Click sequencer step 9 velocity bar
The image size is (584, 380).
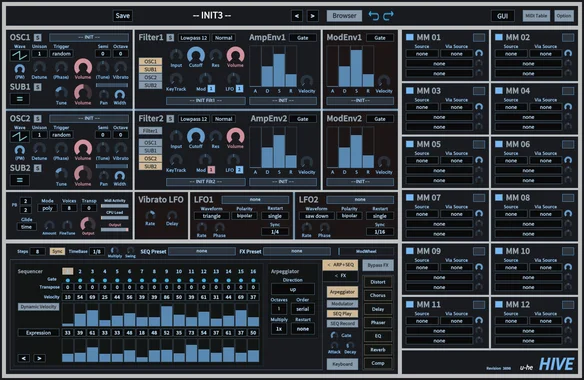166,315
